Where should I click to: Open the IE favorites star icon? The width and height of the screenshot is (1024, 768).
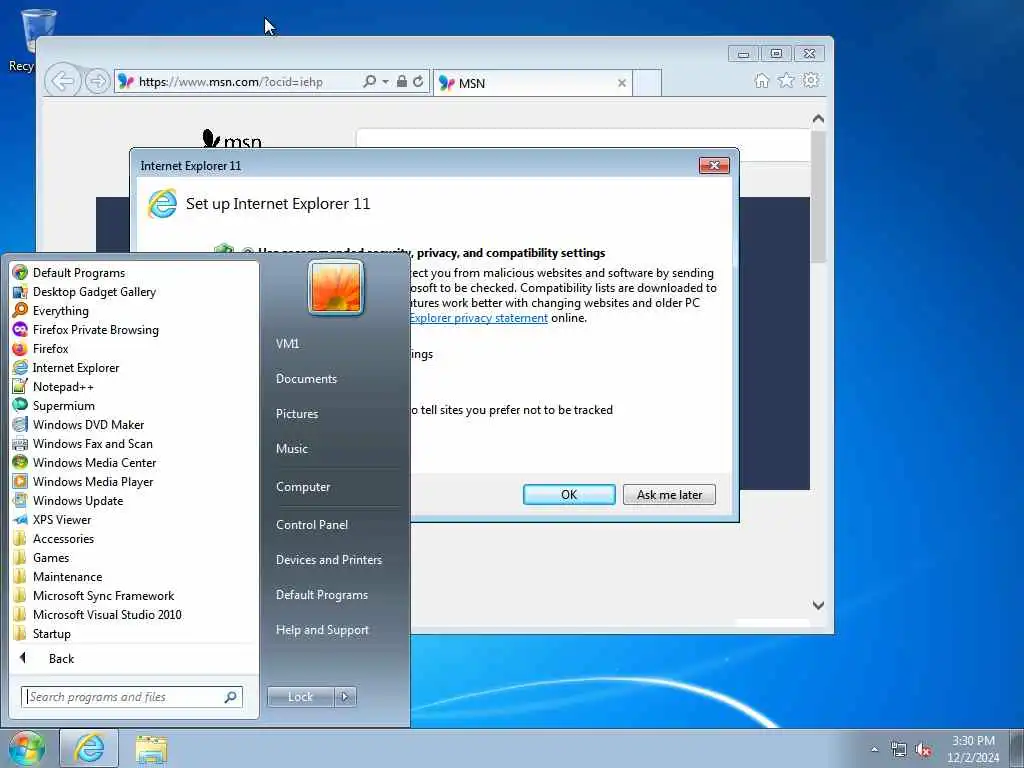coord(786,80)
